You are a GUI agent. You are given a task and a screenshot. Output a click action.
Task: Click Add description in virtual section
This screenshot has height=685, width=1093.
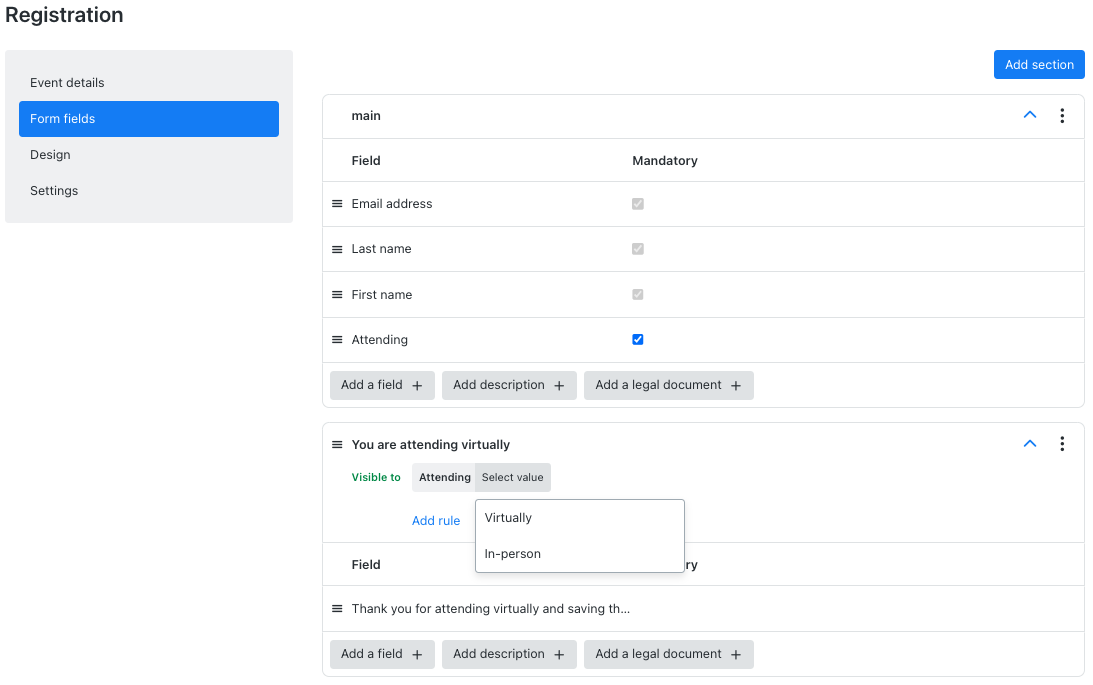(509, 654)
